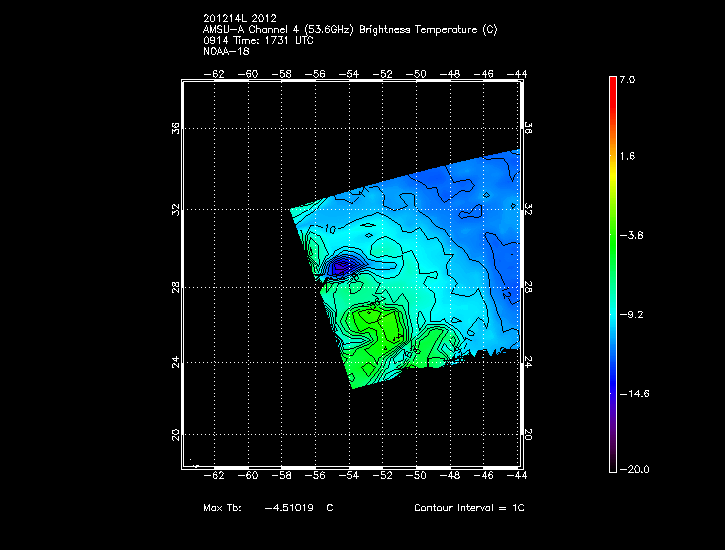This screenshot has height=550, width=725.
Task: Click the "Contour Interval = 1C" text
Action: (469, 508)
